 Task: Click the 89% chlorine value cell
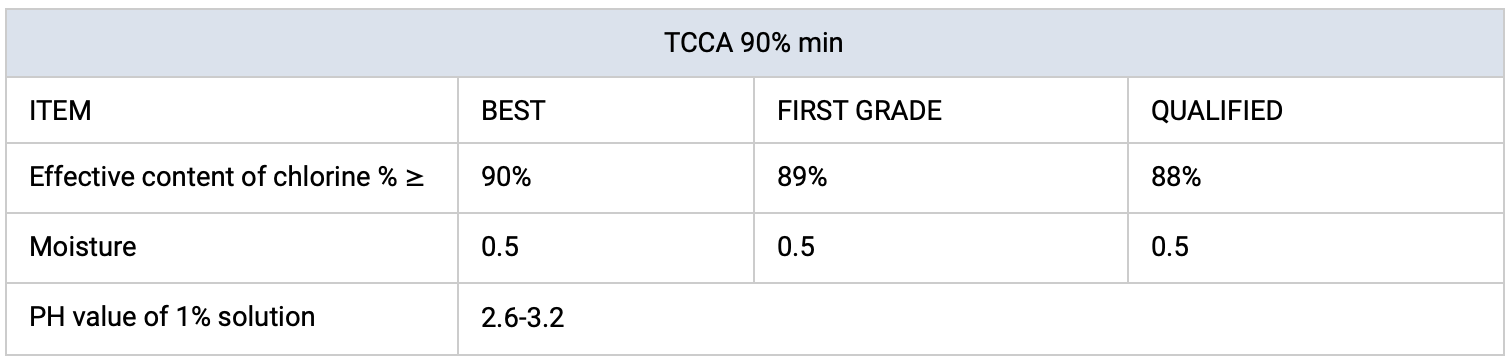pos(940,179)
